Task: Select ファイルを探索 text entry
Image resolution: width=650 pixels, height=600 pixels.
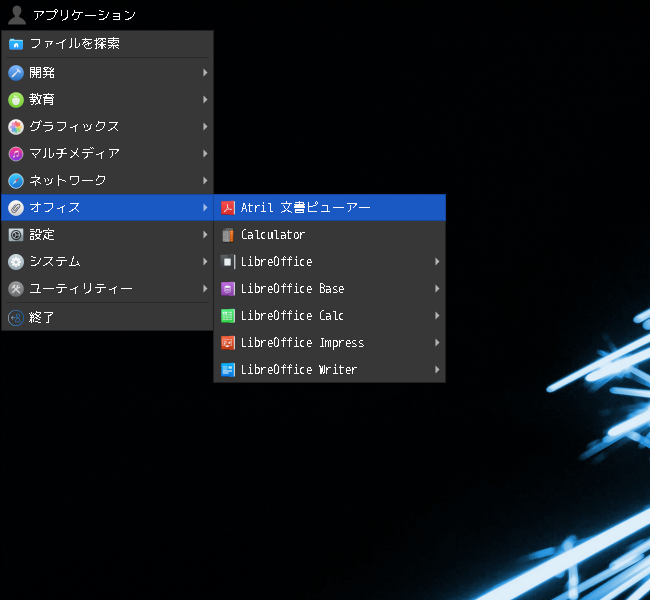Action: tap(75, 44)
